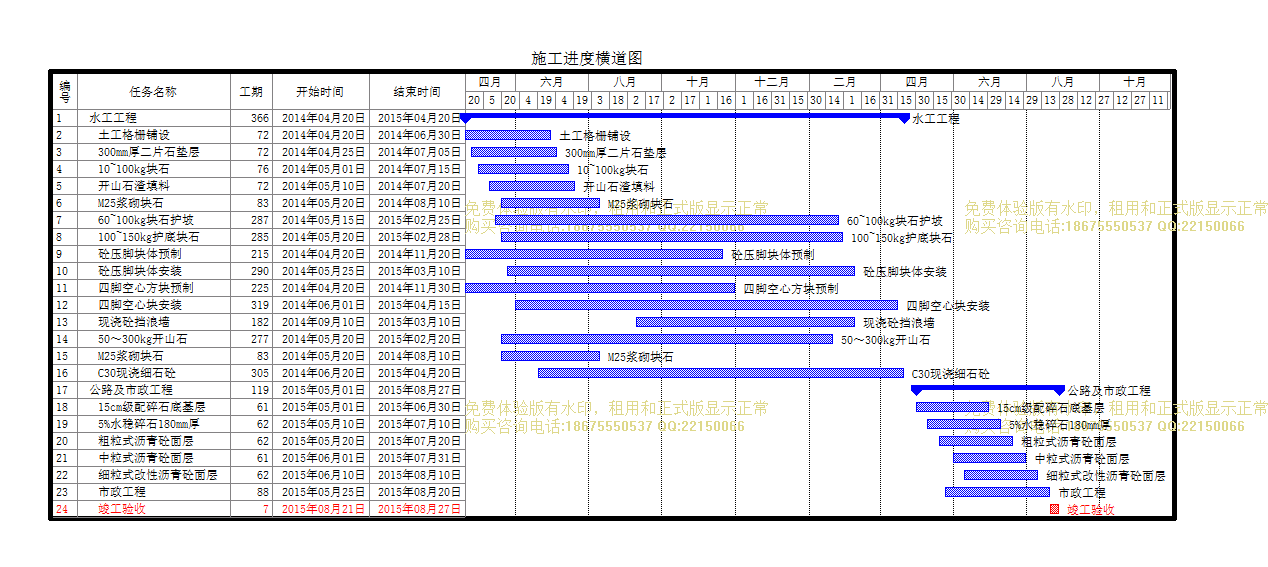Select the blue Gantt bar for C30现浇细石砼

(721, 373)
